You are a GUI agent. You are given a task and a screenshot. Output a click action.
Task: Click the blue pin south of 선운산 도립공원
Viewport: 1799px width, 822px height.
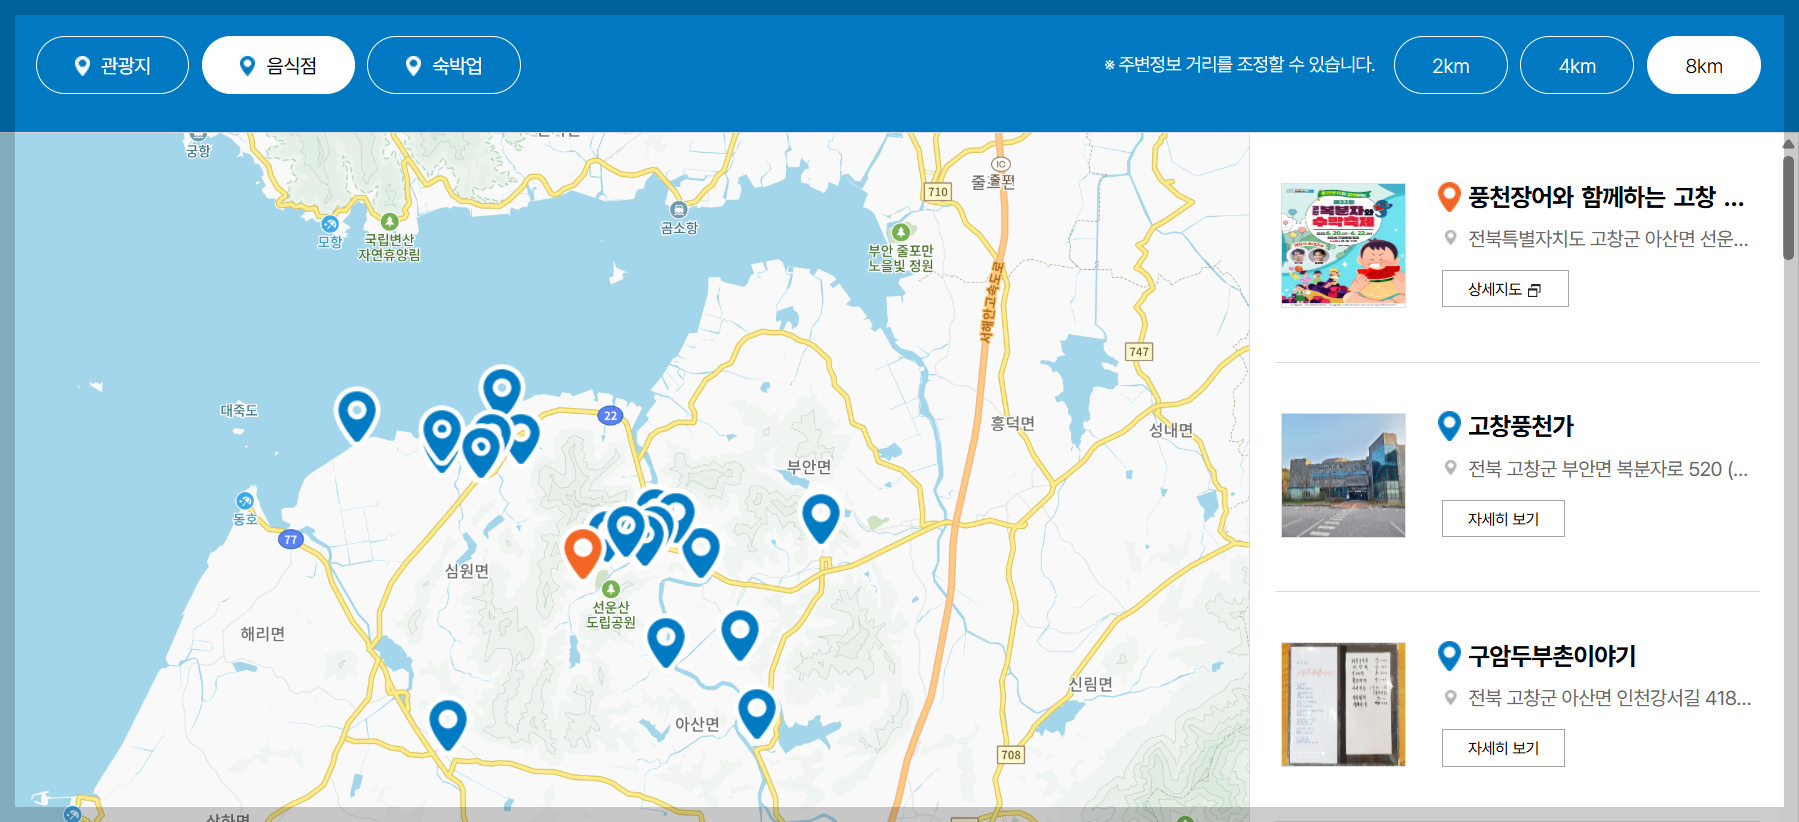665,641
